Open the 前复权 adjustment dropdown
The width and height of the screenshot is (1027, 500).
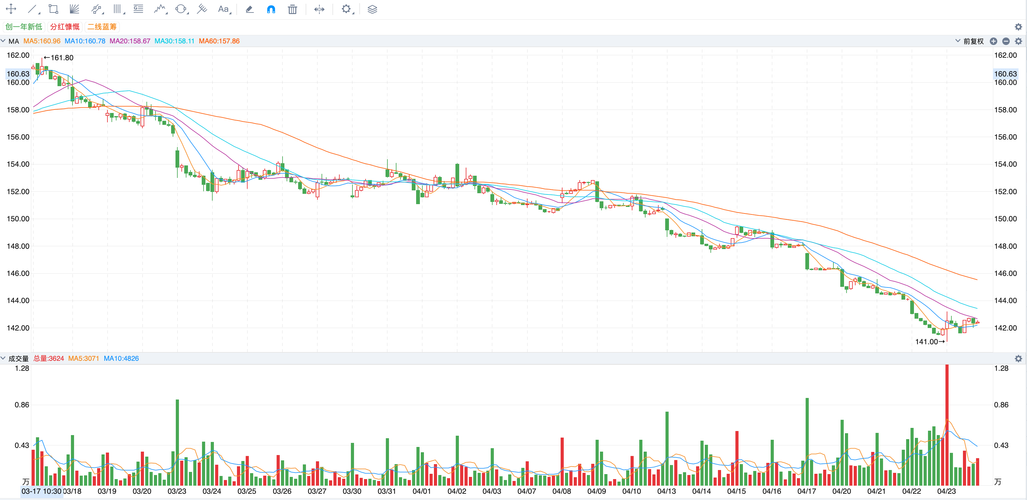pos(970,41)
